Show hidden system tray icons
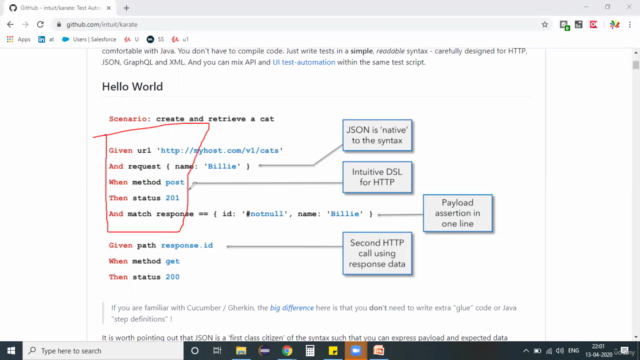640x360 pixels. [x=526, y=351]
